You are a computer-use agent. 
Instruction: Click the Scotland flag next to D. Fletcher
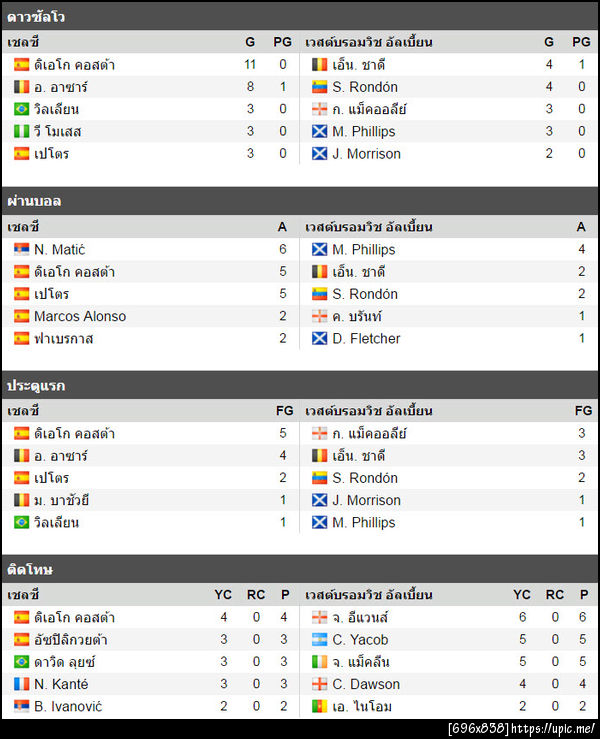click(x=320, y=338)
